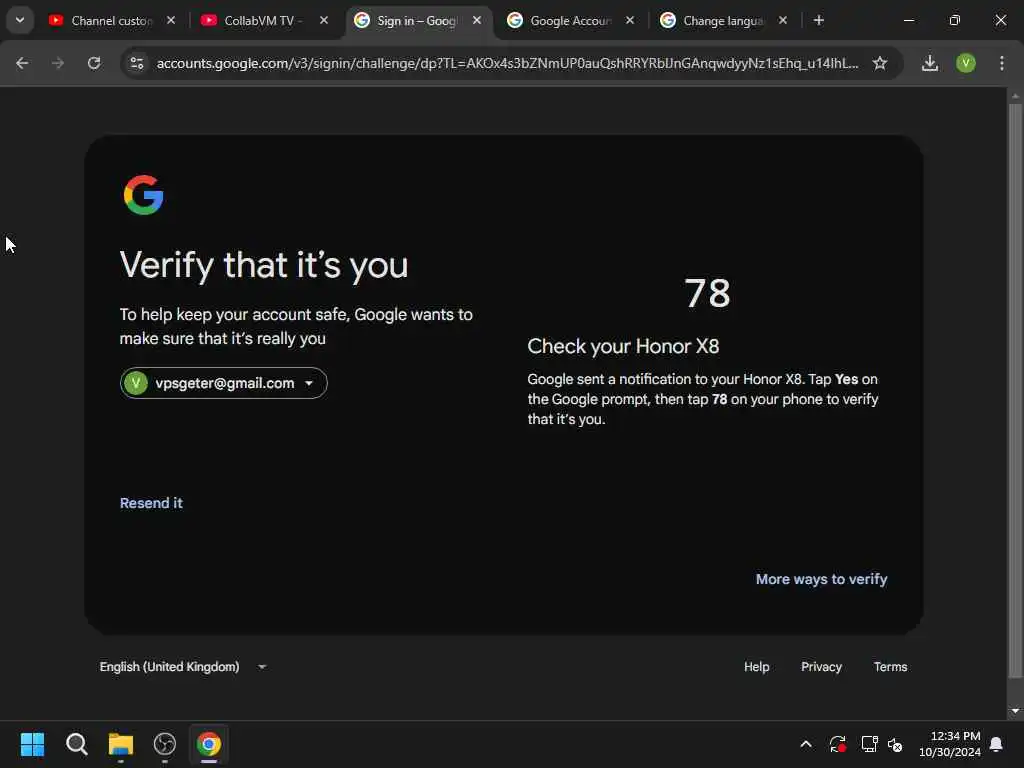Open Windows taskbar search
The image size is (1024, 768).
coord(76,744)
